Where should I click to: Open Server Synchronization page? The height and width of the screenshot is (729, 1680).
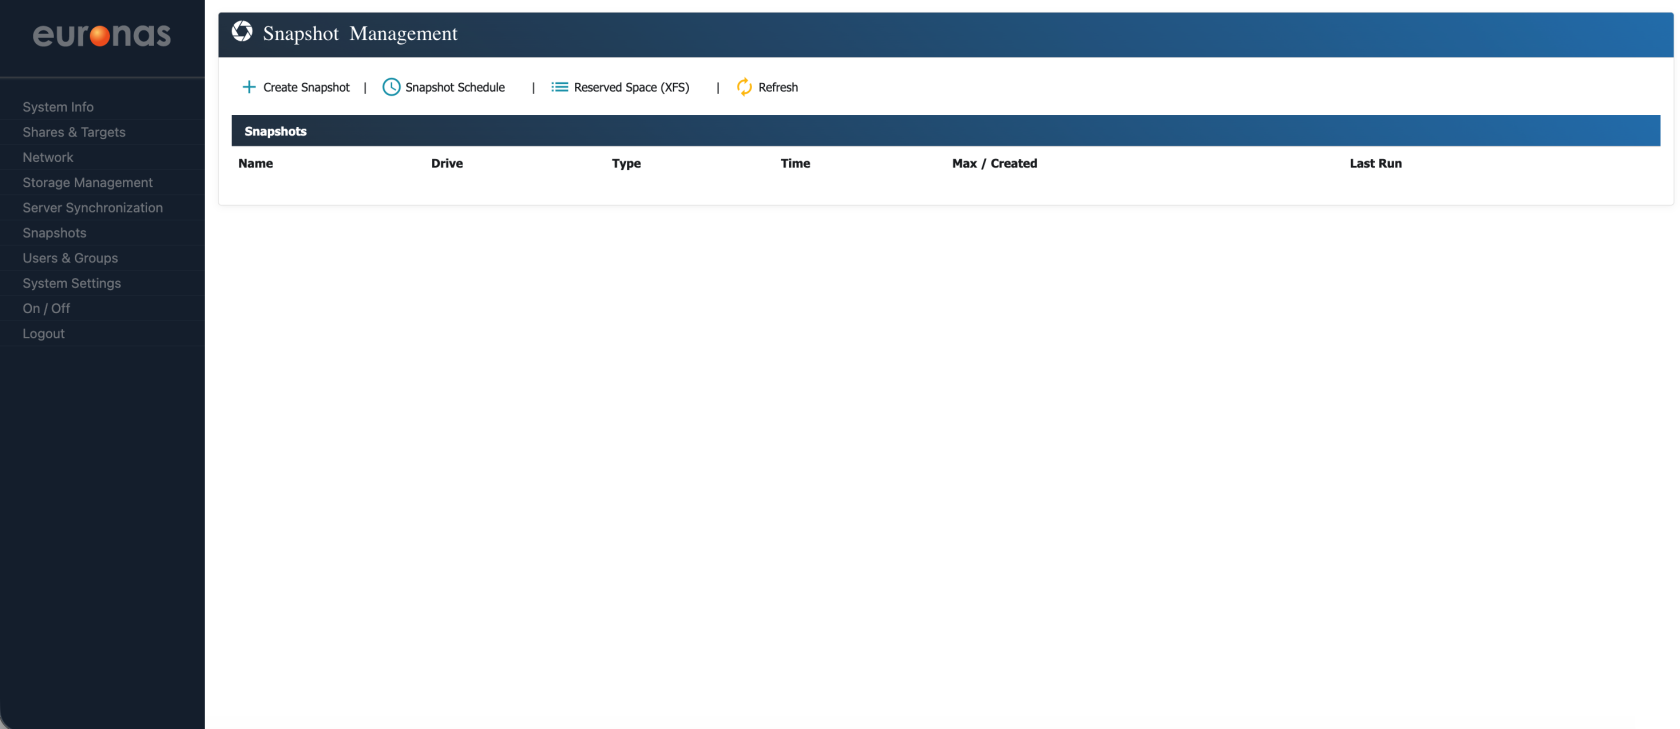(x=93, y=208)
